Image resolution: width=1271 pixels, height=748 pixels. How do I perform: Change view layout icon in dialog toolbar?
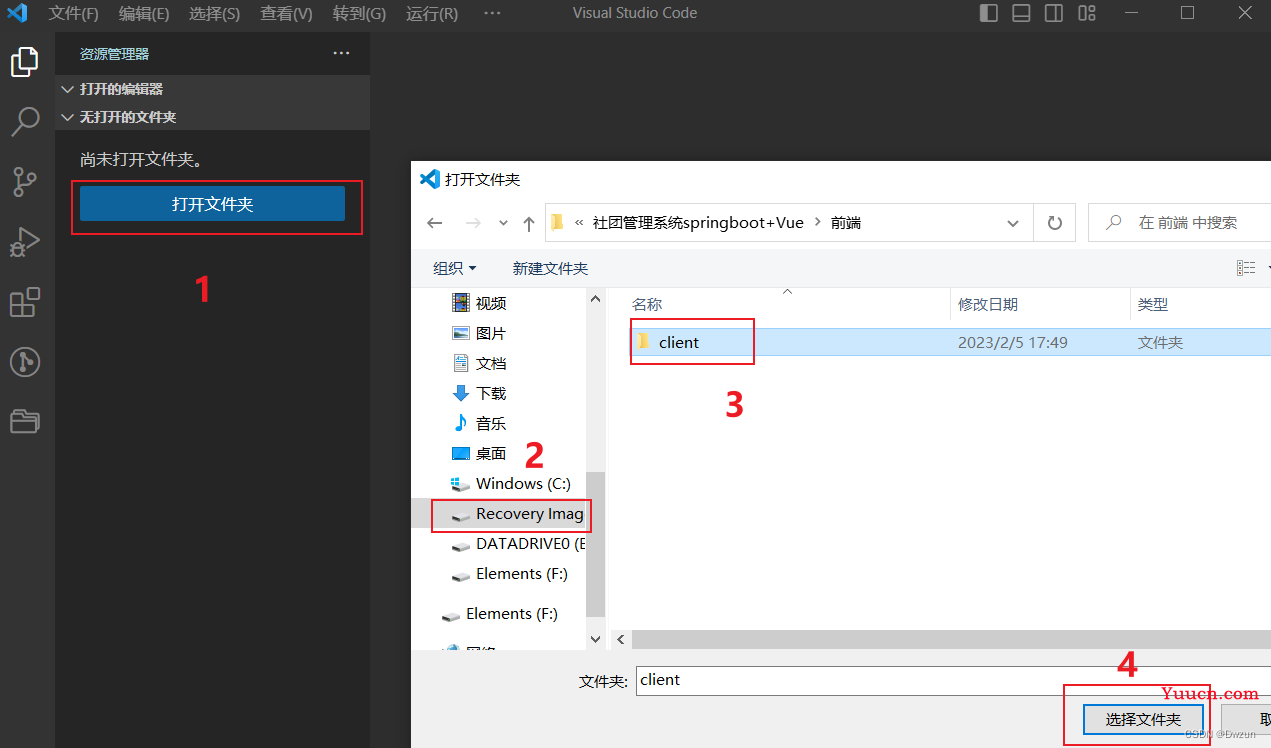tap(1246, 268)
